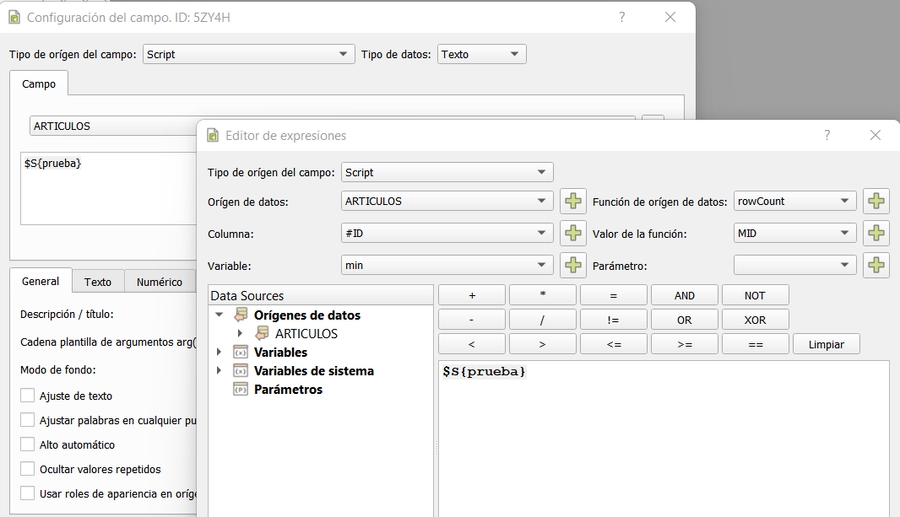Toggle the Alto automático checkbox
Image resolution: width=900 pixels, height=517 pixels.
click(x=28, y=445)
